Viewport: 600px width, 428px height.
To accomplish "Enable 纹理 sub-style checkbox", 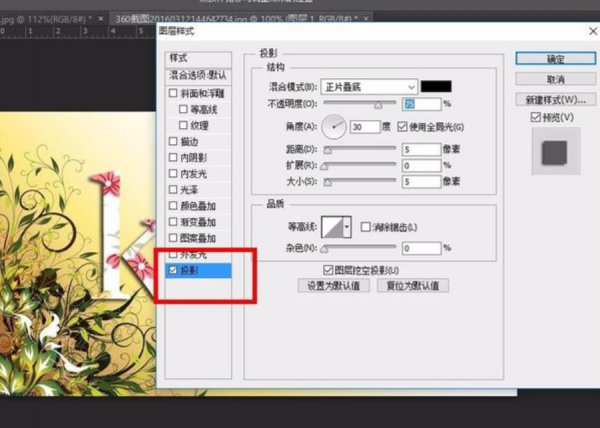I will (x=183, y=125).
